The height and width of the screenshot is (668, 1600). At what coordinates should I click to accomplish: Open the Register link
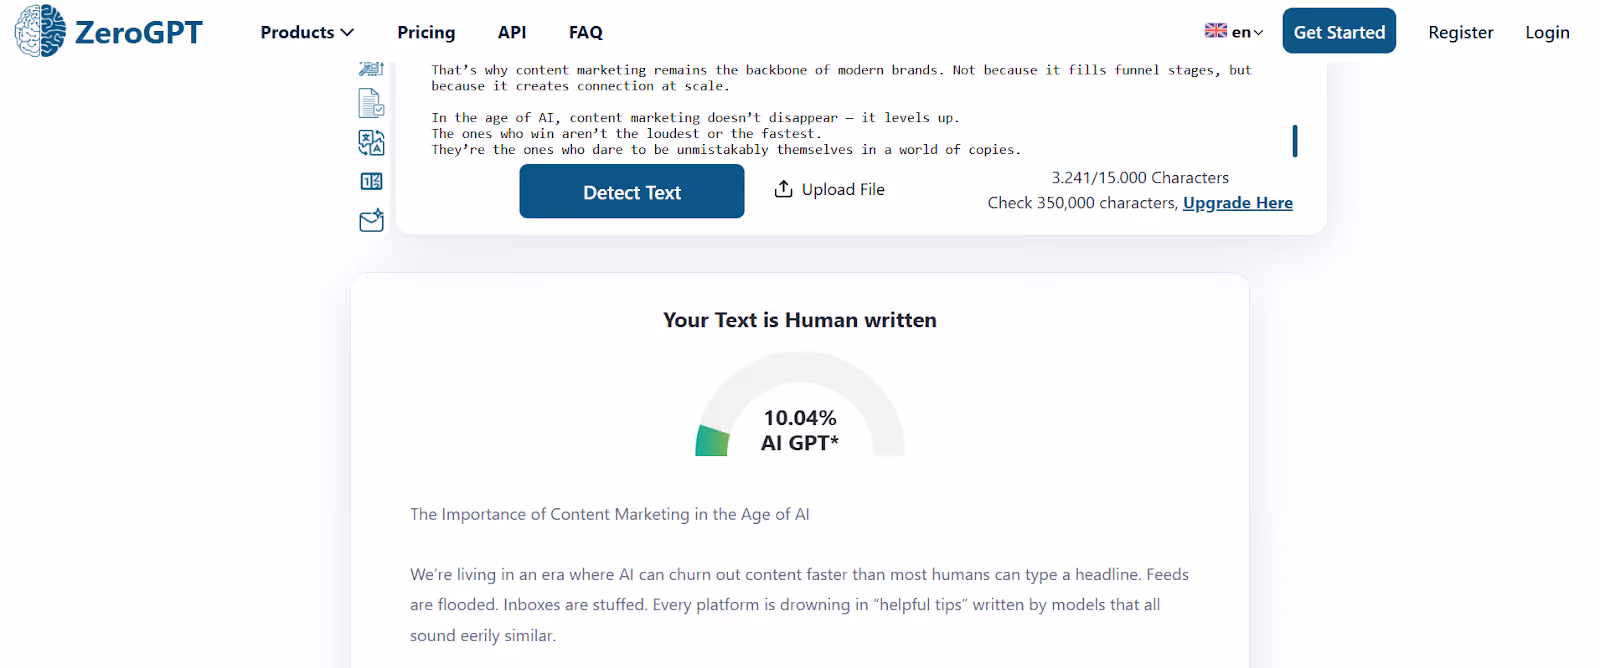click(x=1460, y=32)
